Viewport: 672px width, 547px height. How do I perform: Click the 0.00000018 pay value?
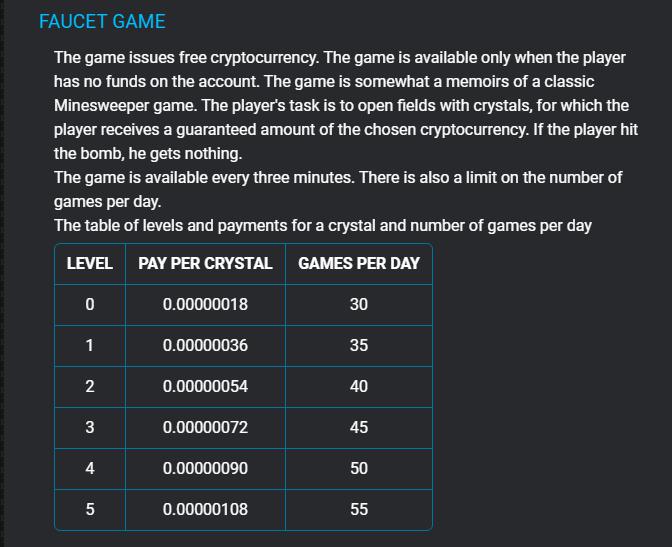(x=205, y=304)
